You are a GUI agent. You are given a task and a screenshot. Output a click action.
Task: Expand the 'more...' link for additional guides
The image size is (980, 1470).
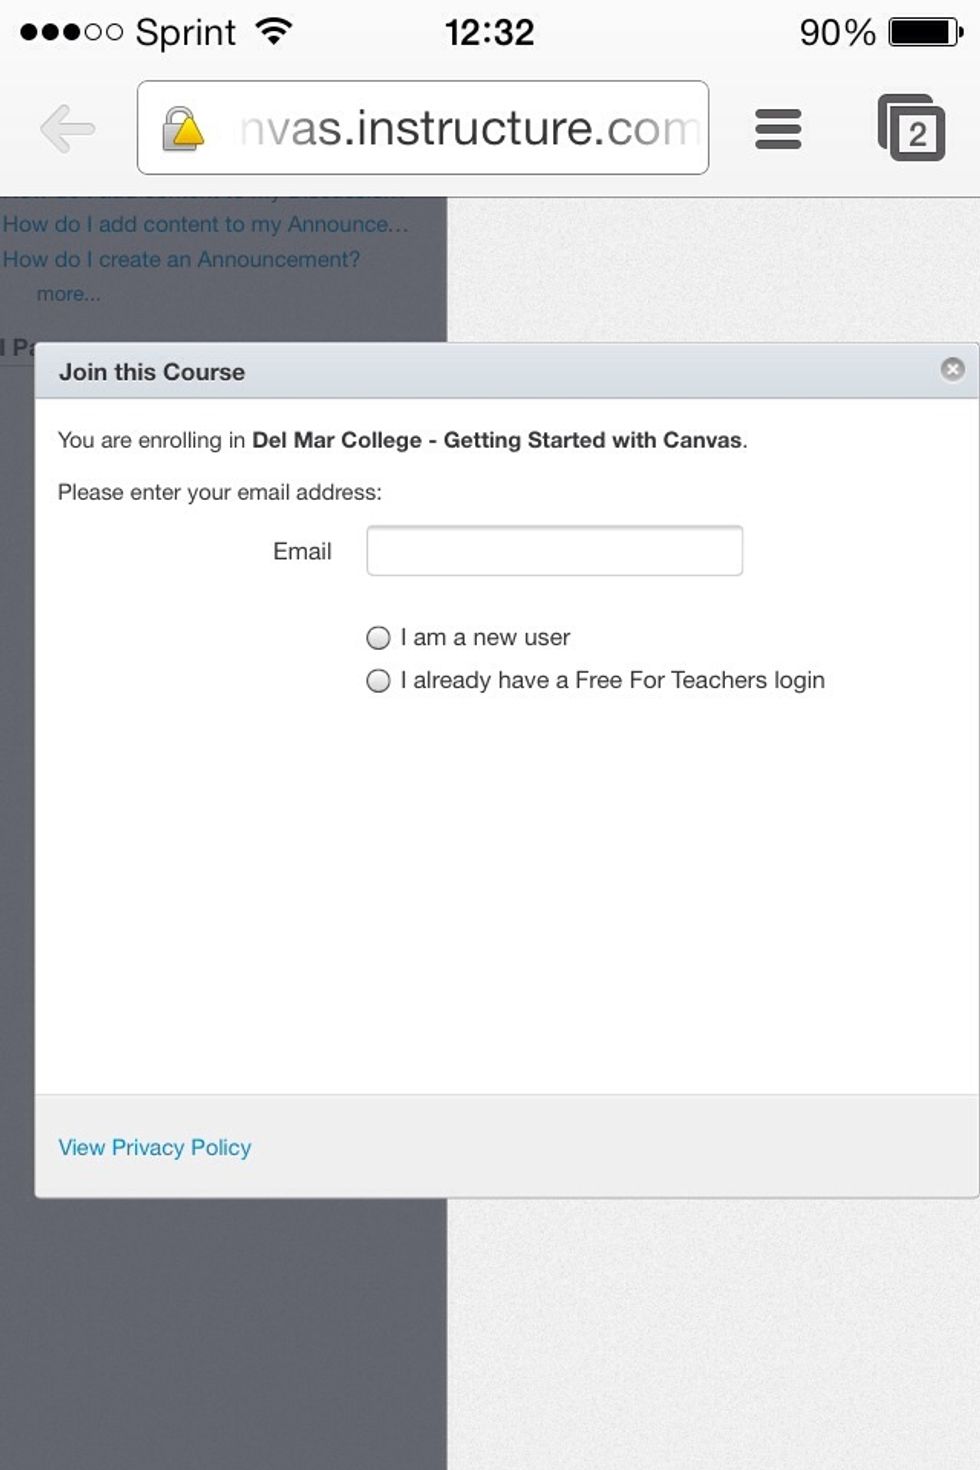[x=68, y=293]
